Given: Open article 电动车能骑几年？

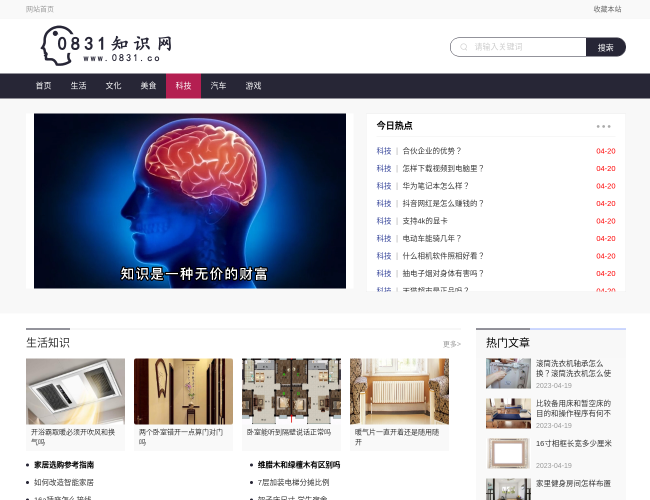Looking at the screenshot, I should [432, 238].
